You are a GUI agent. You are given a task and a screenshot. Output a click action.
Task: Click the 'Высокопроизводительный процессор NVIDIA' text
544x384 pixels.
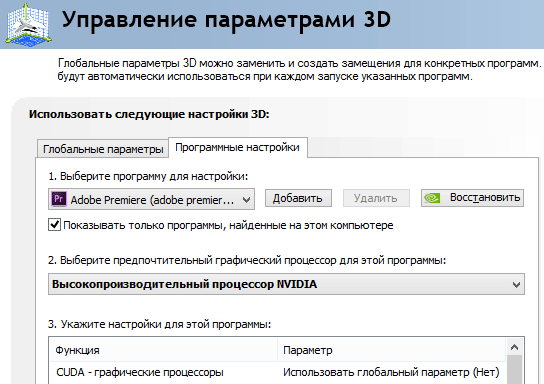(x=184, y=284)
